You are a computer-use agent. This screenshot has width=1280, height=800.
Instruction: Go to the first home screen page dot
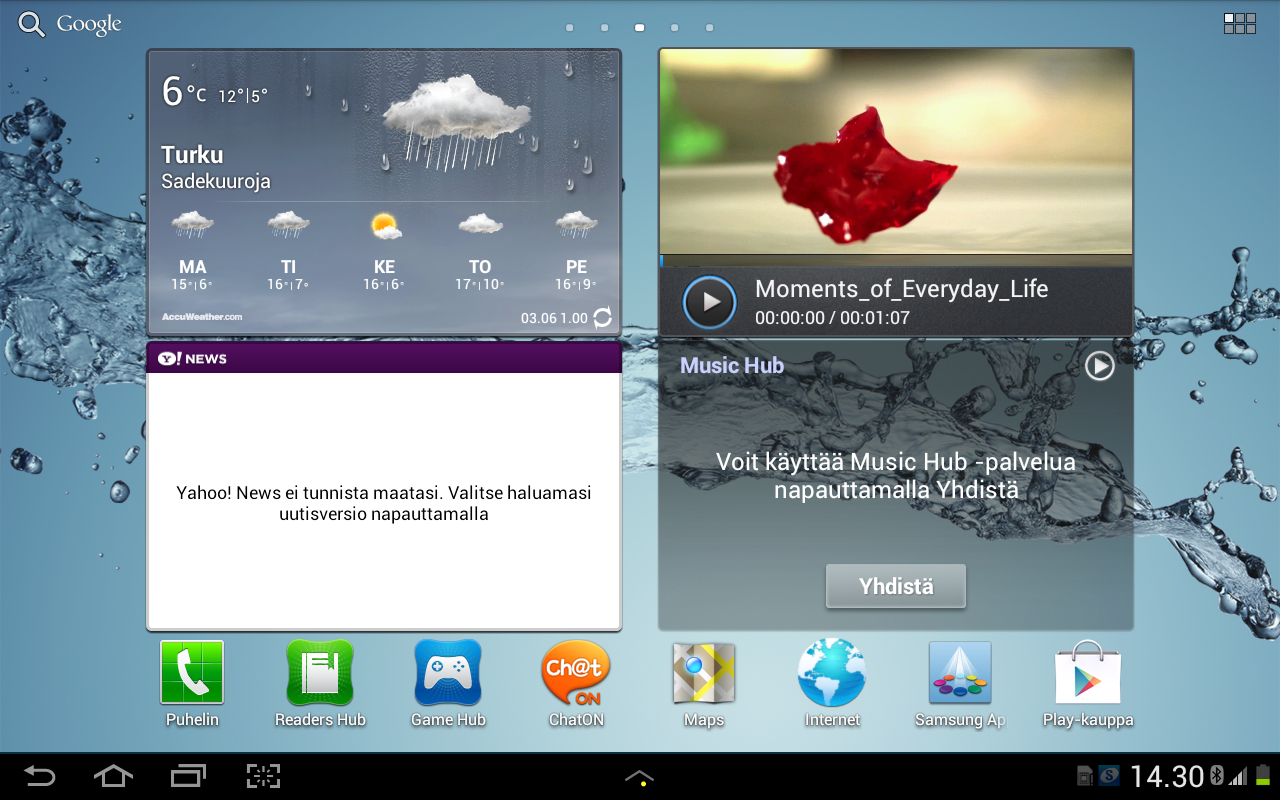pos(569,28)
